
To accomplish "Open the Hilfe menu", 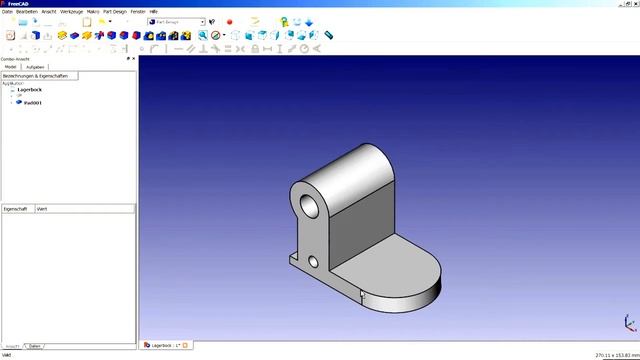I will tap(153, 12).
